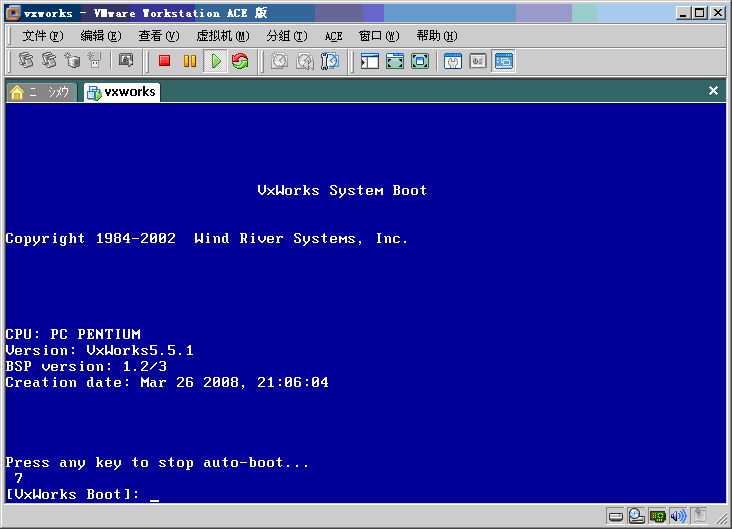
Task: Take a snapshot using the clock icon
Action: pyautogui.click(x=279, y=61)
